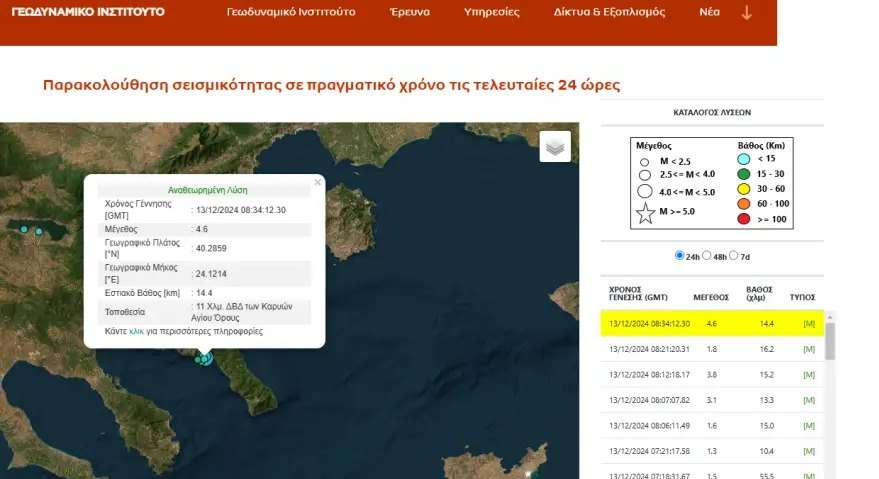Go to the Νέα menu item

[709, 13]
